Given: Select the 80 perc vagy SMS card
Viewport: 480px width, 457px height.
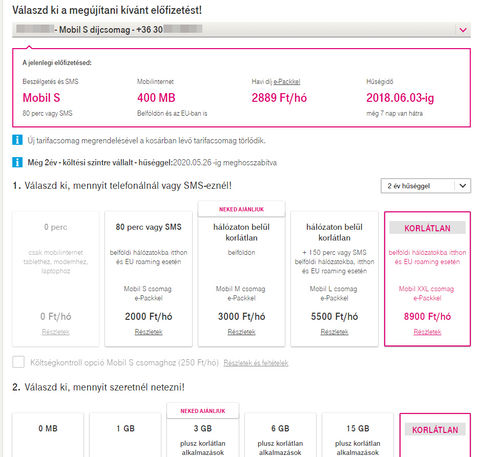Looking at the screenshot, I should (x=148, y=279).
